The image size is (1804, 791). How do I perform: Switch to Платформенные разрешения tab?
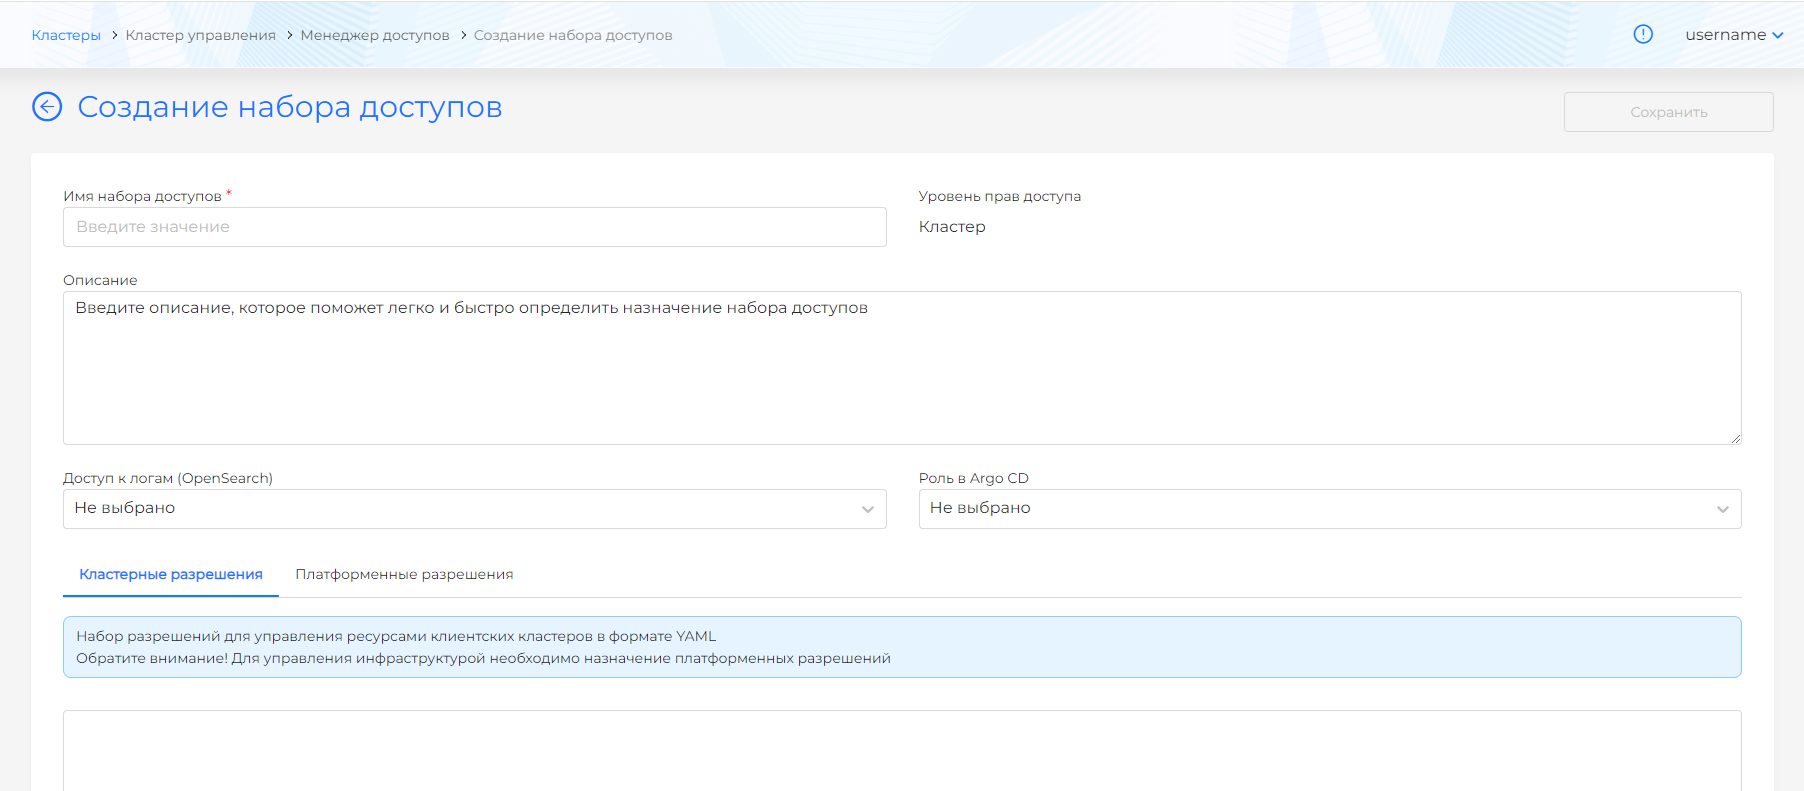404,574
